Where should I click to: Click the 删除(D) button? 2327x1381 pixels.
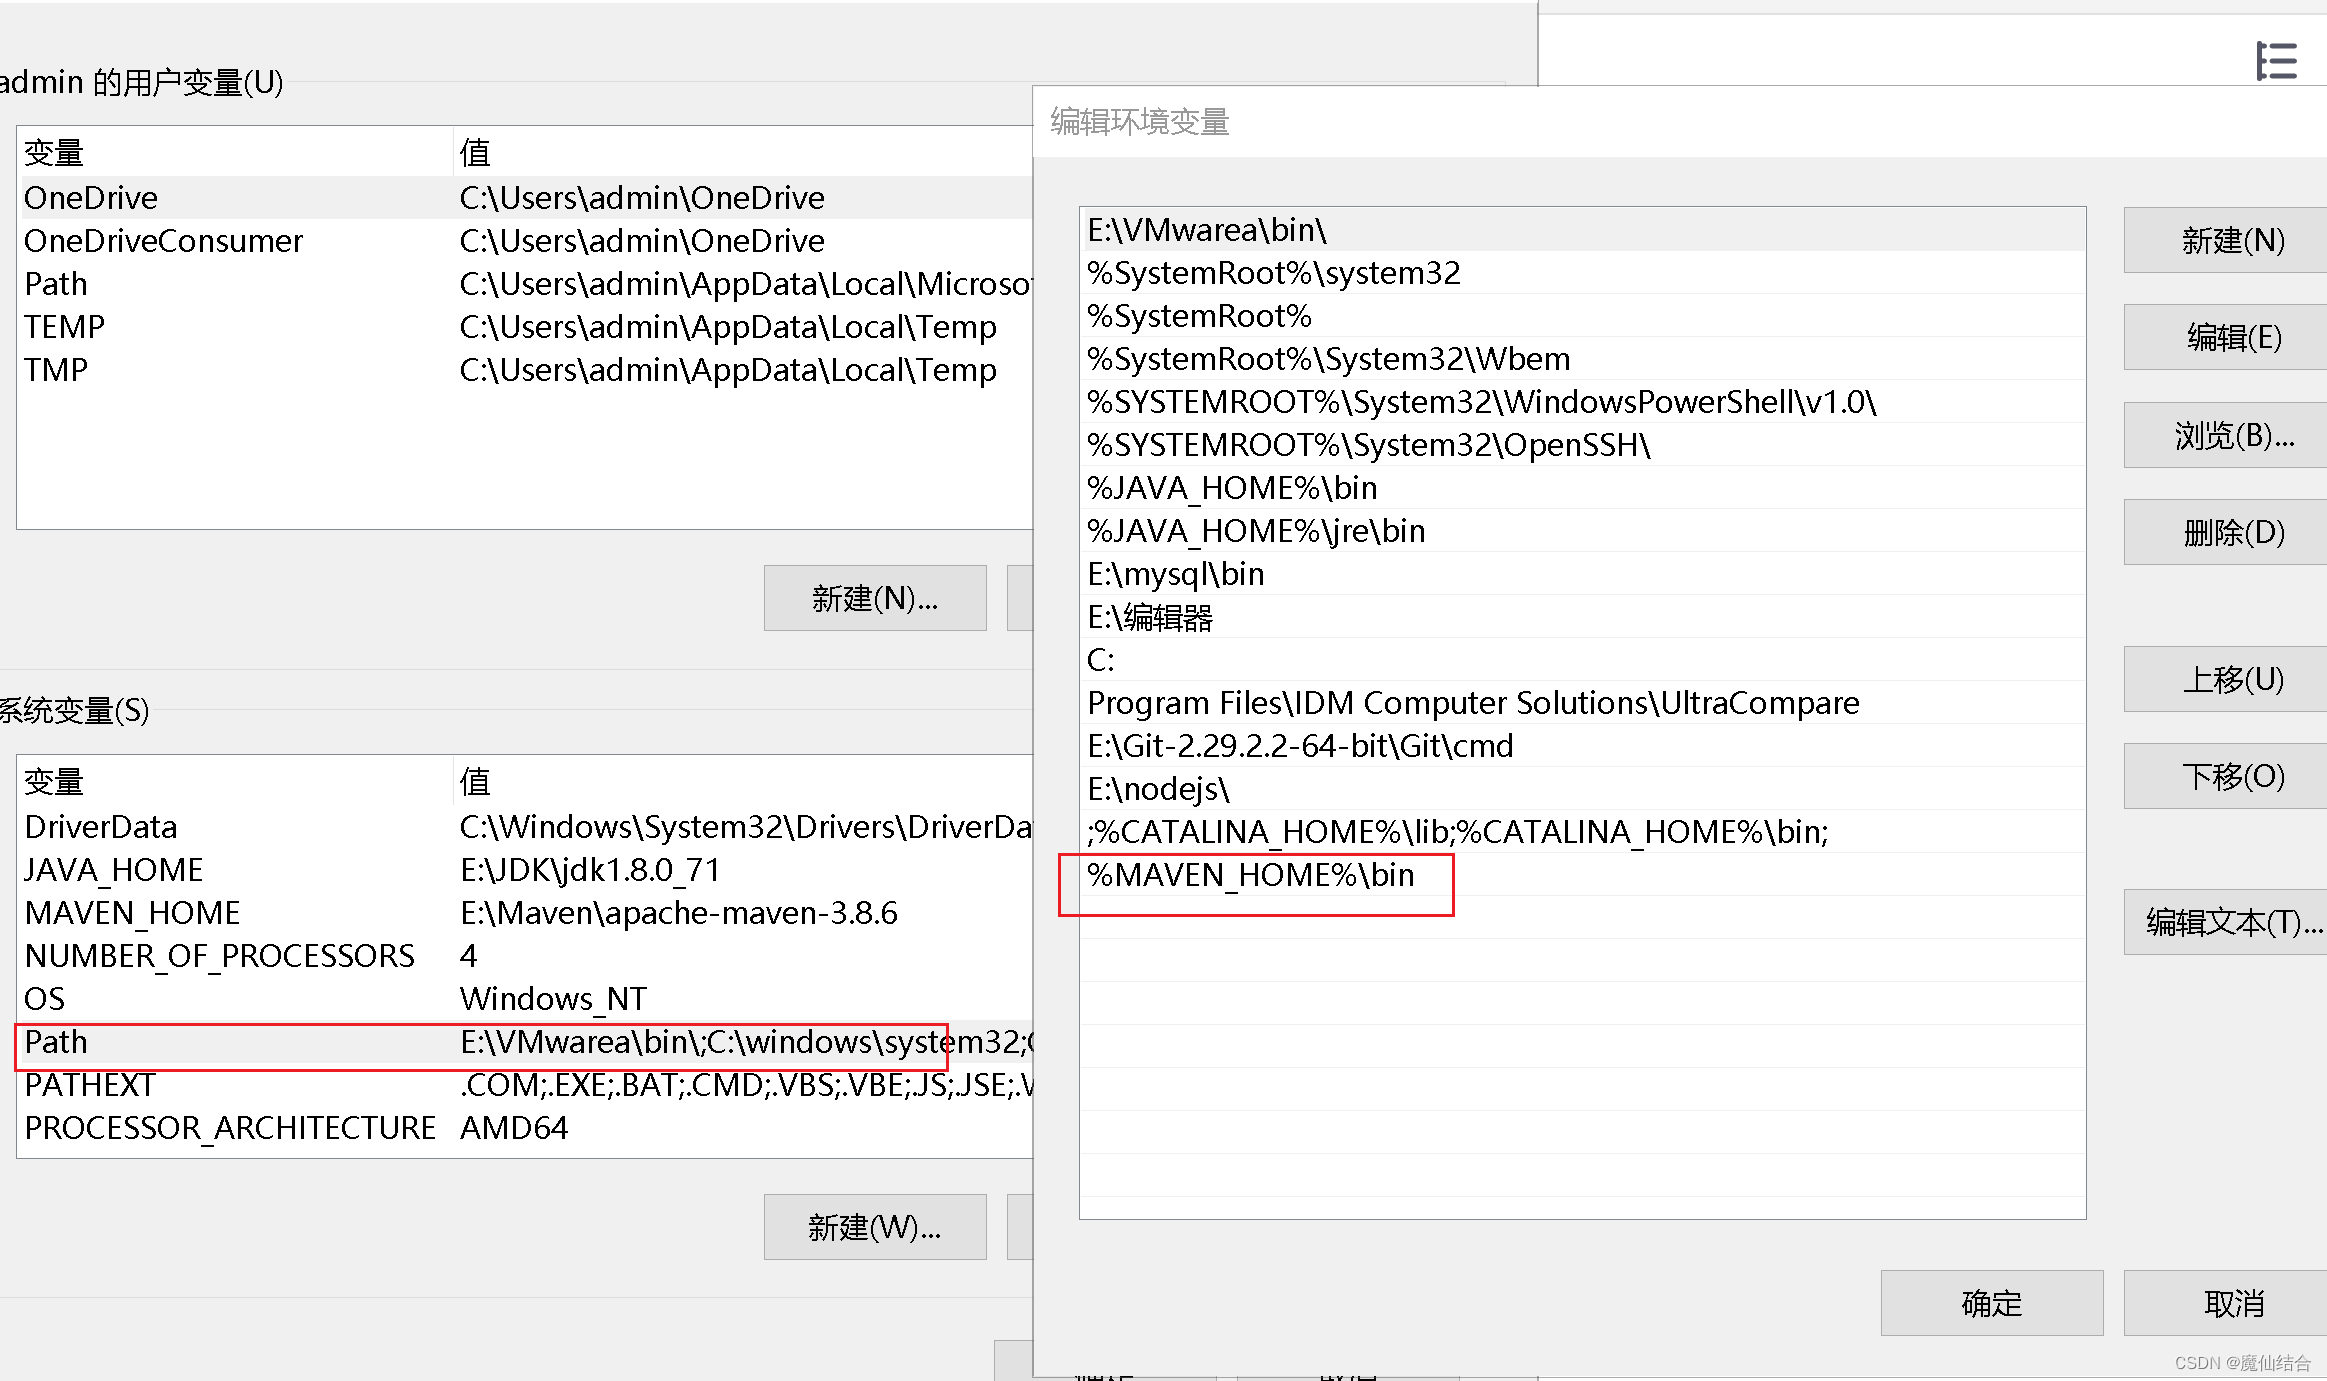[x=2226, y=532]
